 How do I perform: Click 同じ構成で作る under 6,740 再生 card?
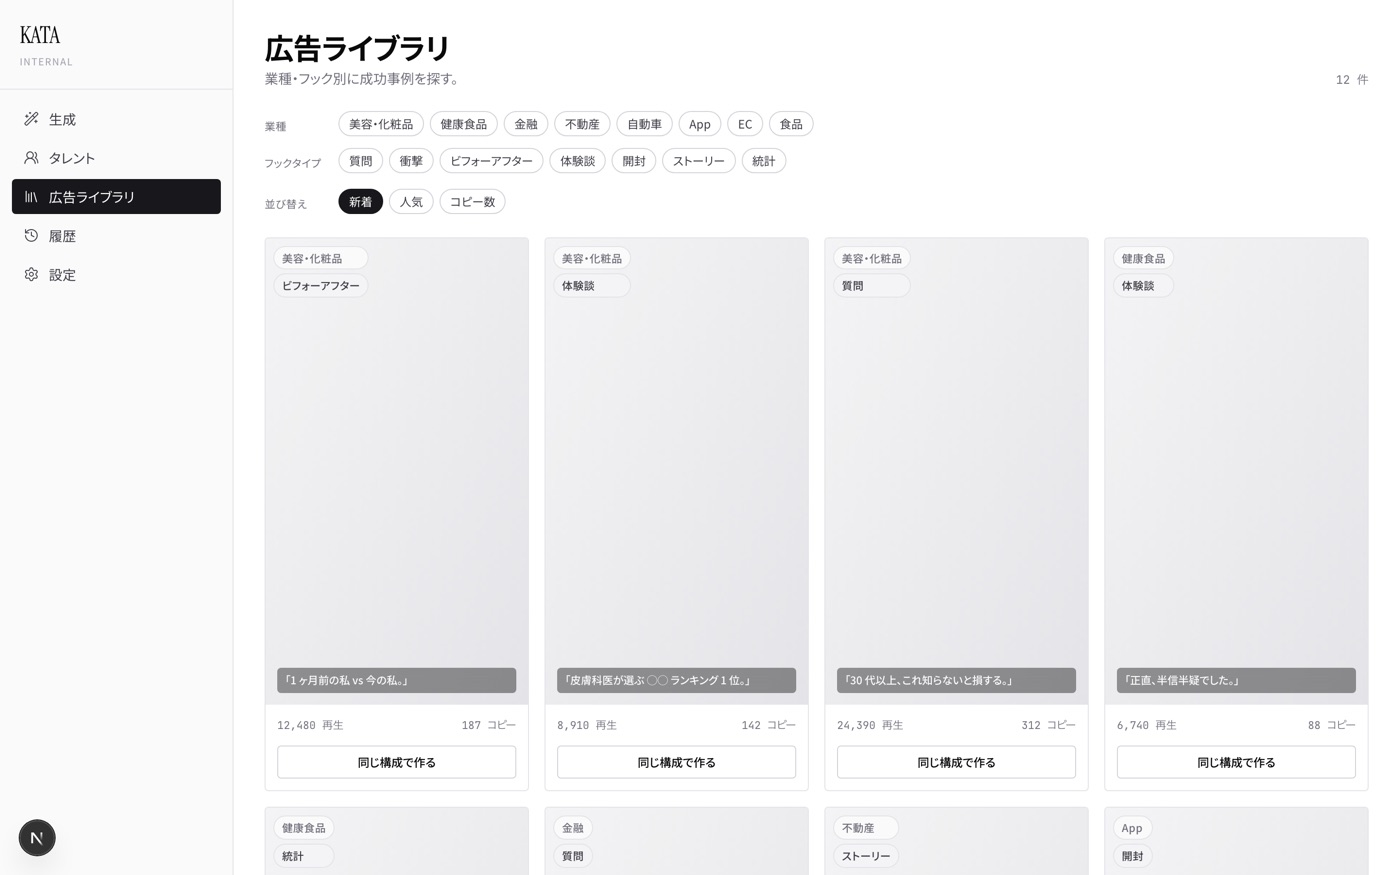coord(1236,762)
